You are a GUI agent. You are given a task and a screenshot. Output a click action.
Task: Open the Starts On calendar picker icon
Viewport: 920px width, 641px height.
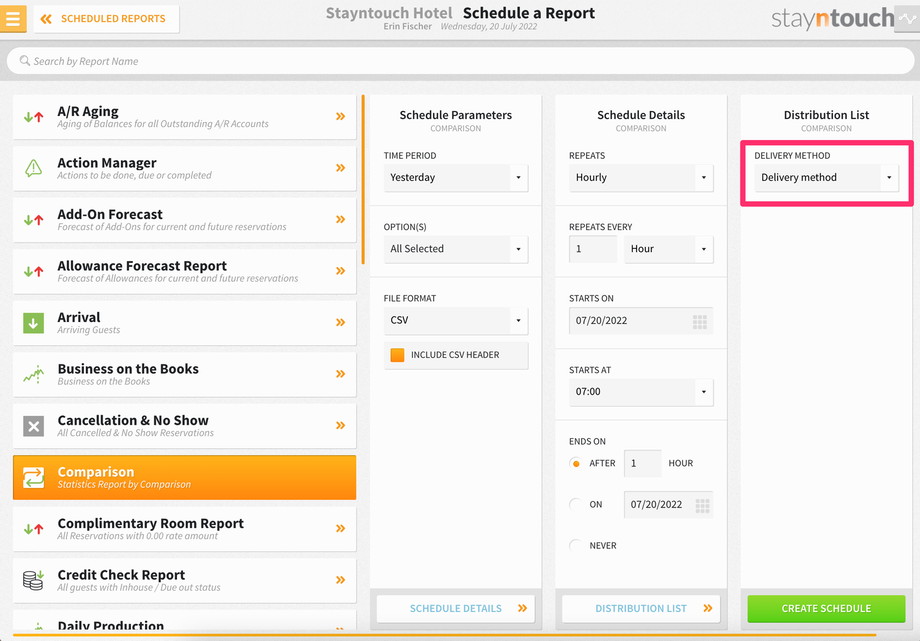point(700,321)
